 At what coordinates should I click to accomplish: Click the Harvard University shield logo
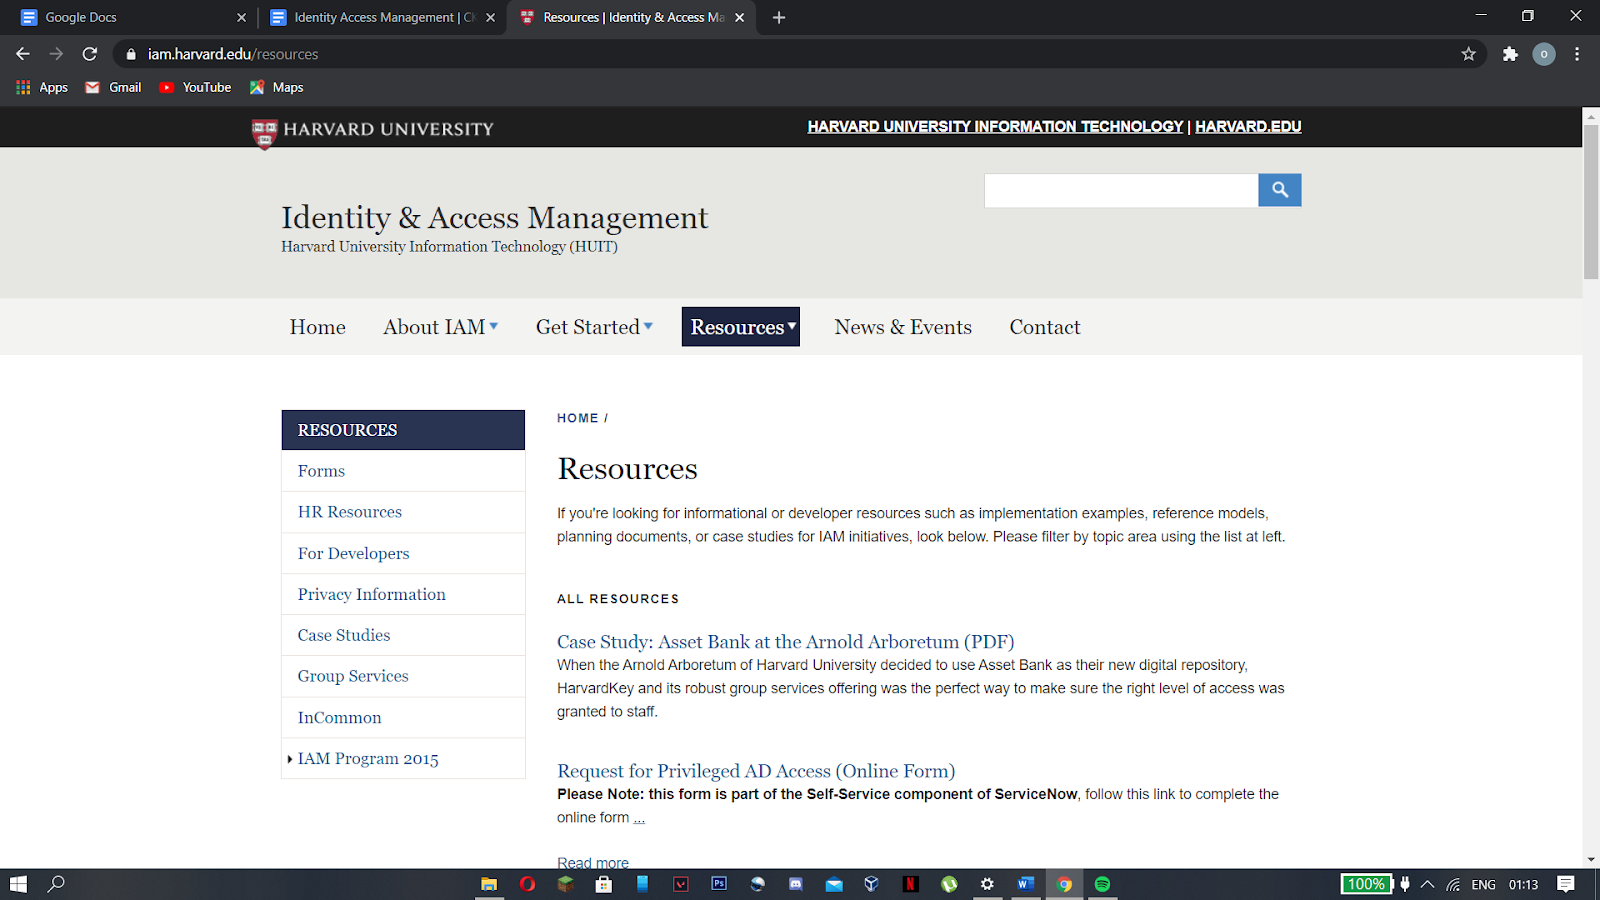(264, 132)
